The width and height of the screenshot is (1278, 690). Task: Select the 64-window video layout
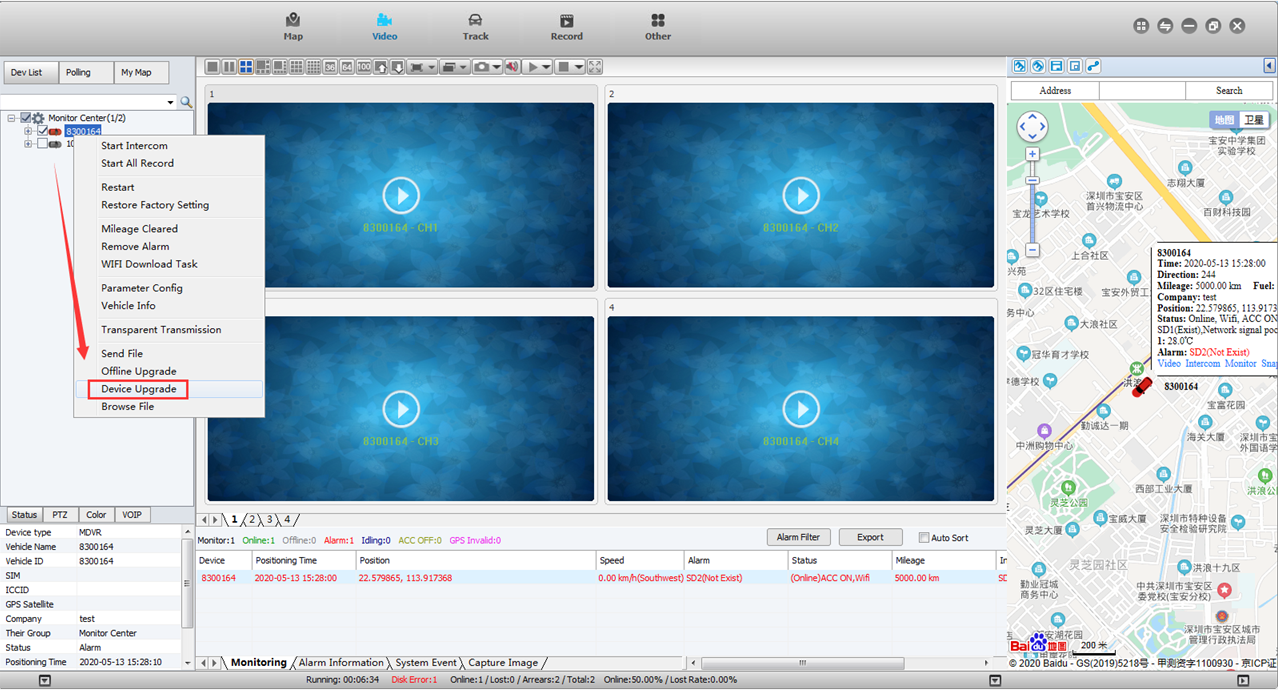[x=347, y=67]
